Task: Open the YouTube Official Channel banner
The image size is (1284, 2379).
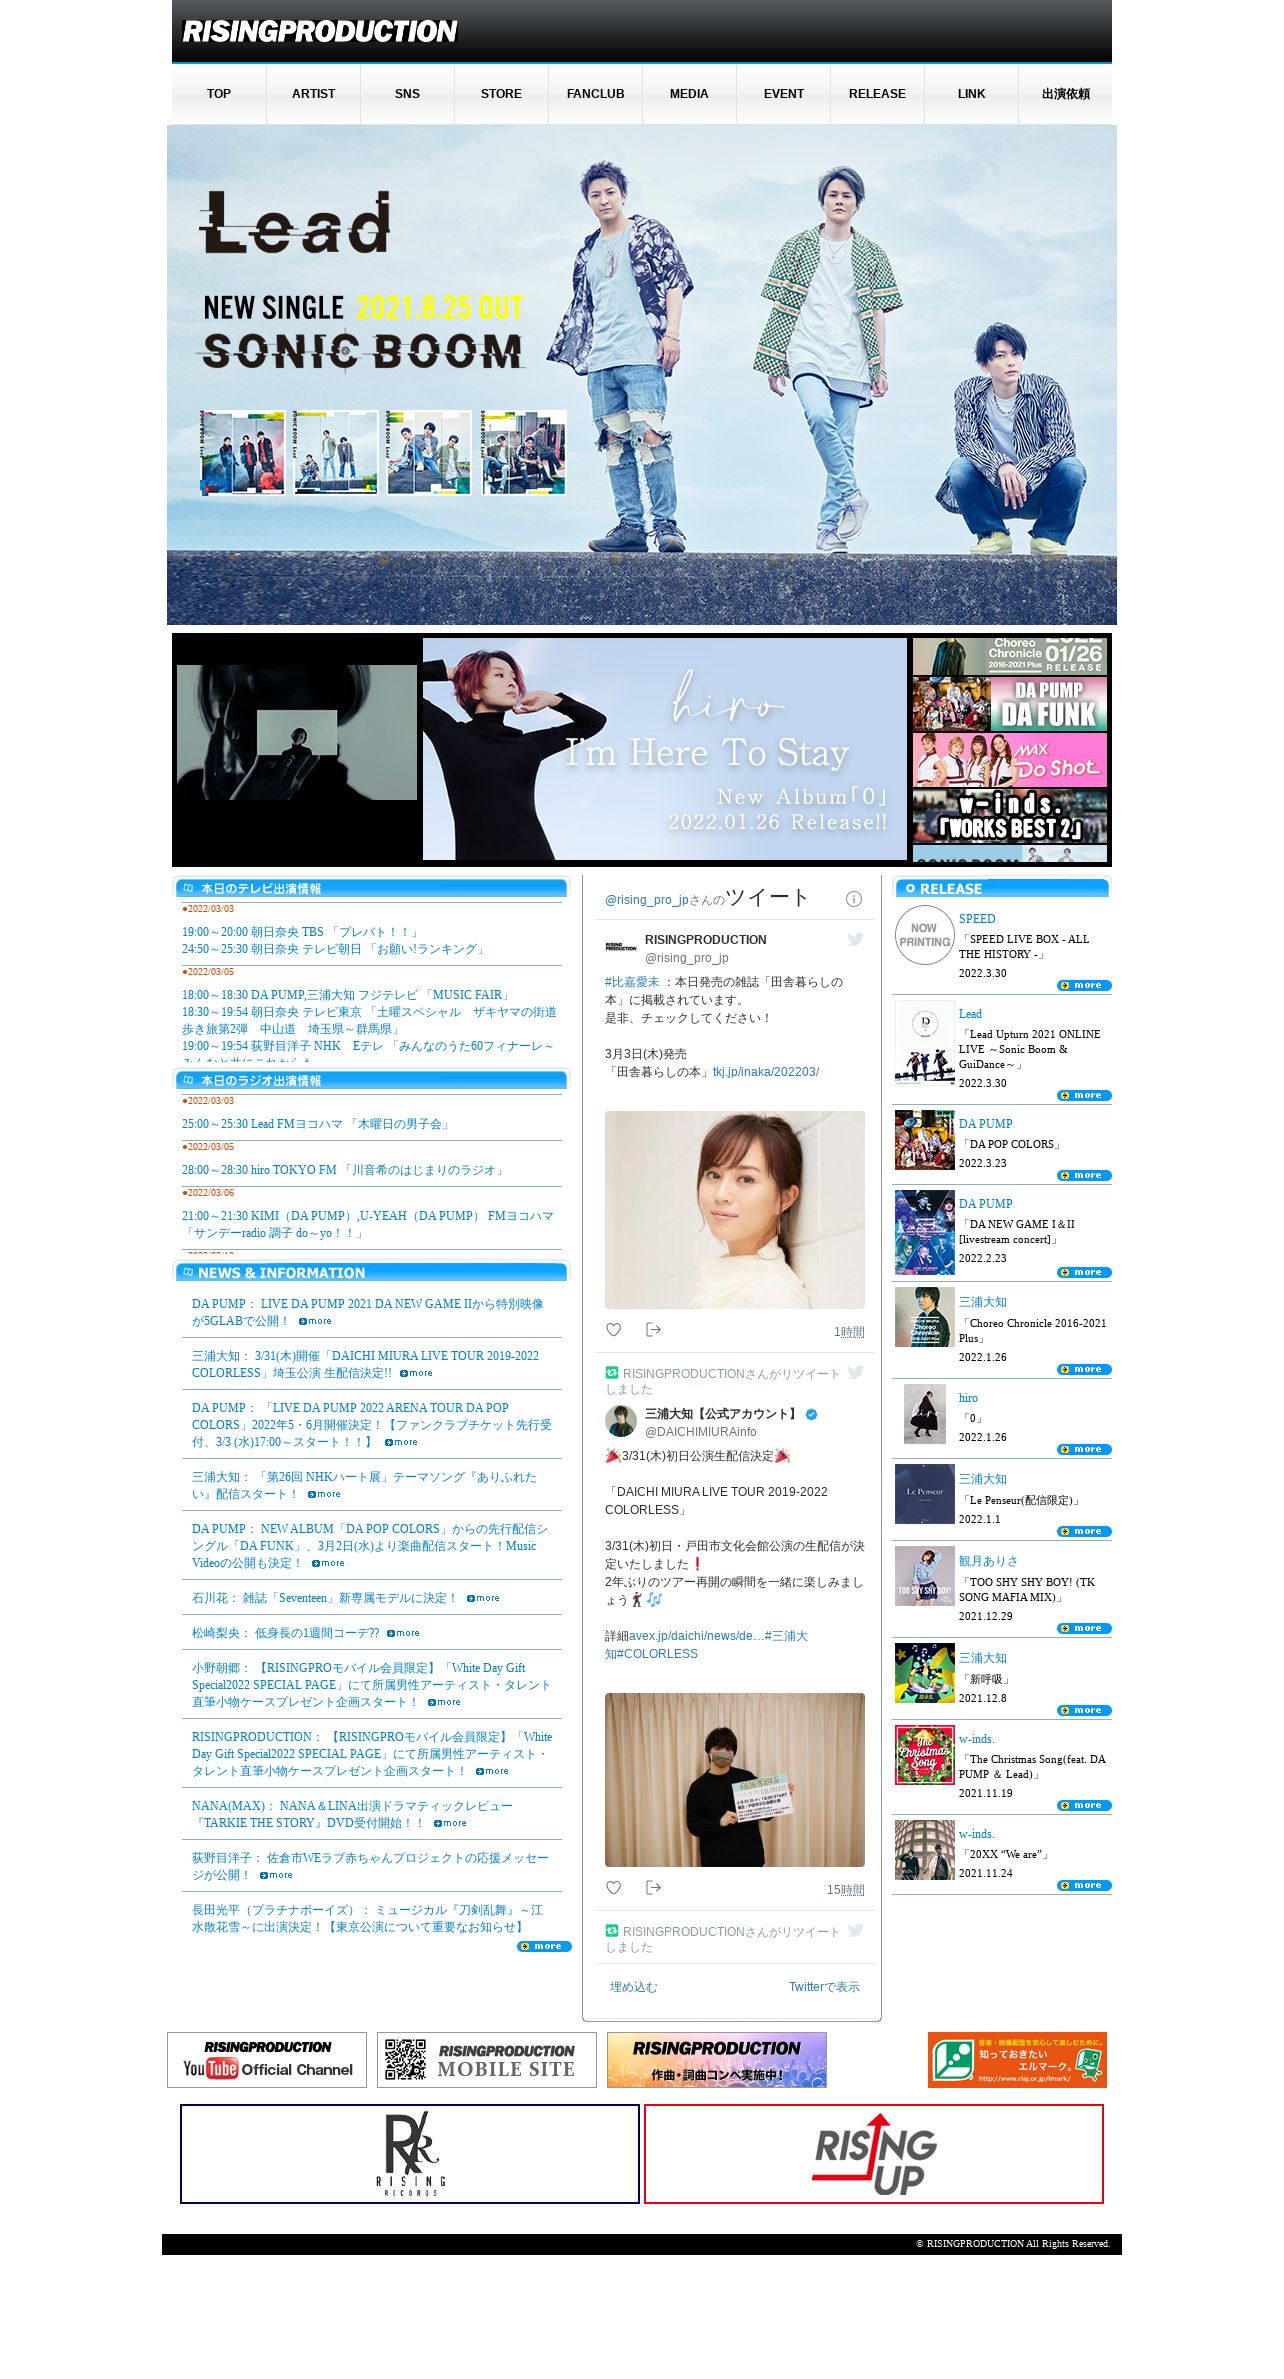Action: coord(267,2059)
